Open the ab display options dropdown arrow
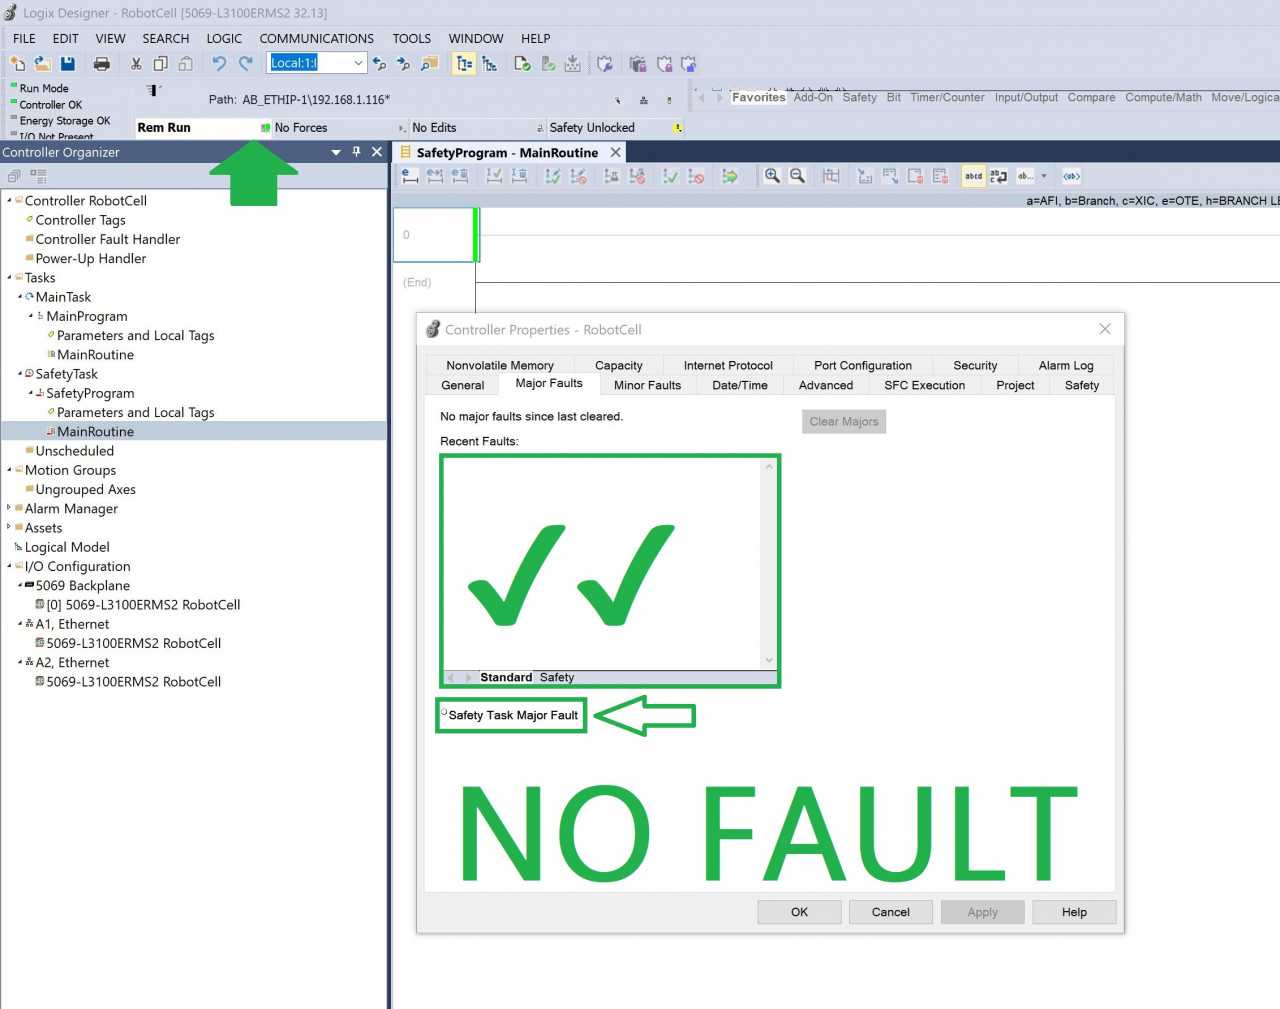The height and width of the screenshot is (1009, 1280). tap(1044, 176)
